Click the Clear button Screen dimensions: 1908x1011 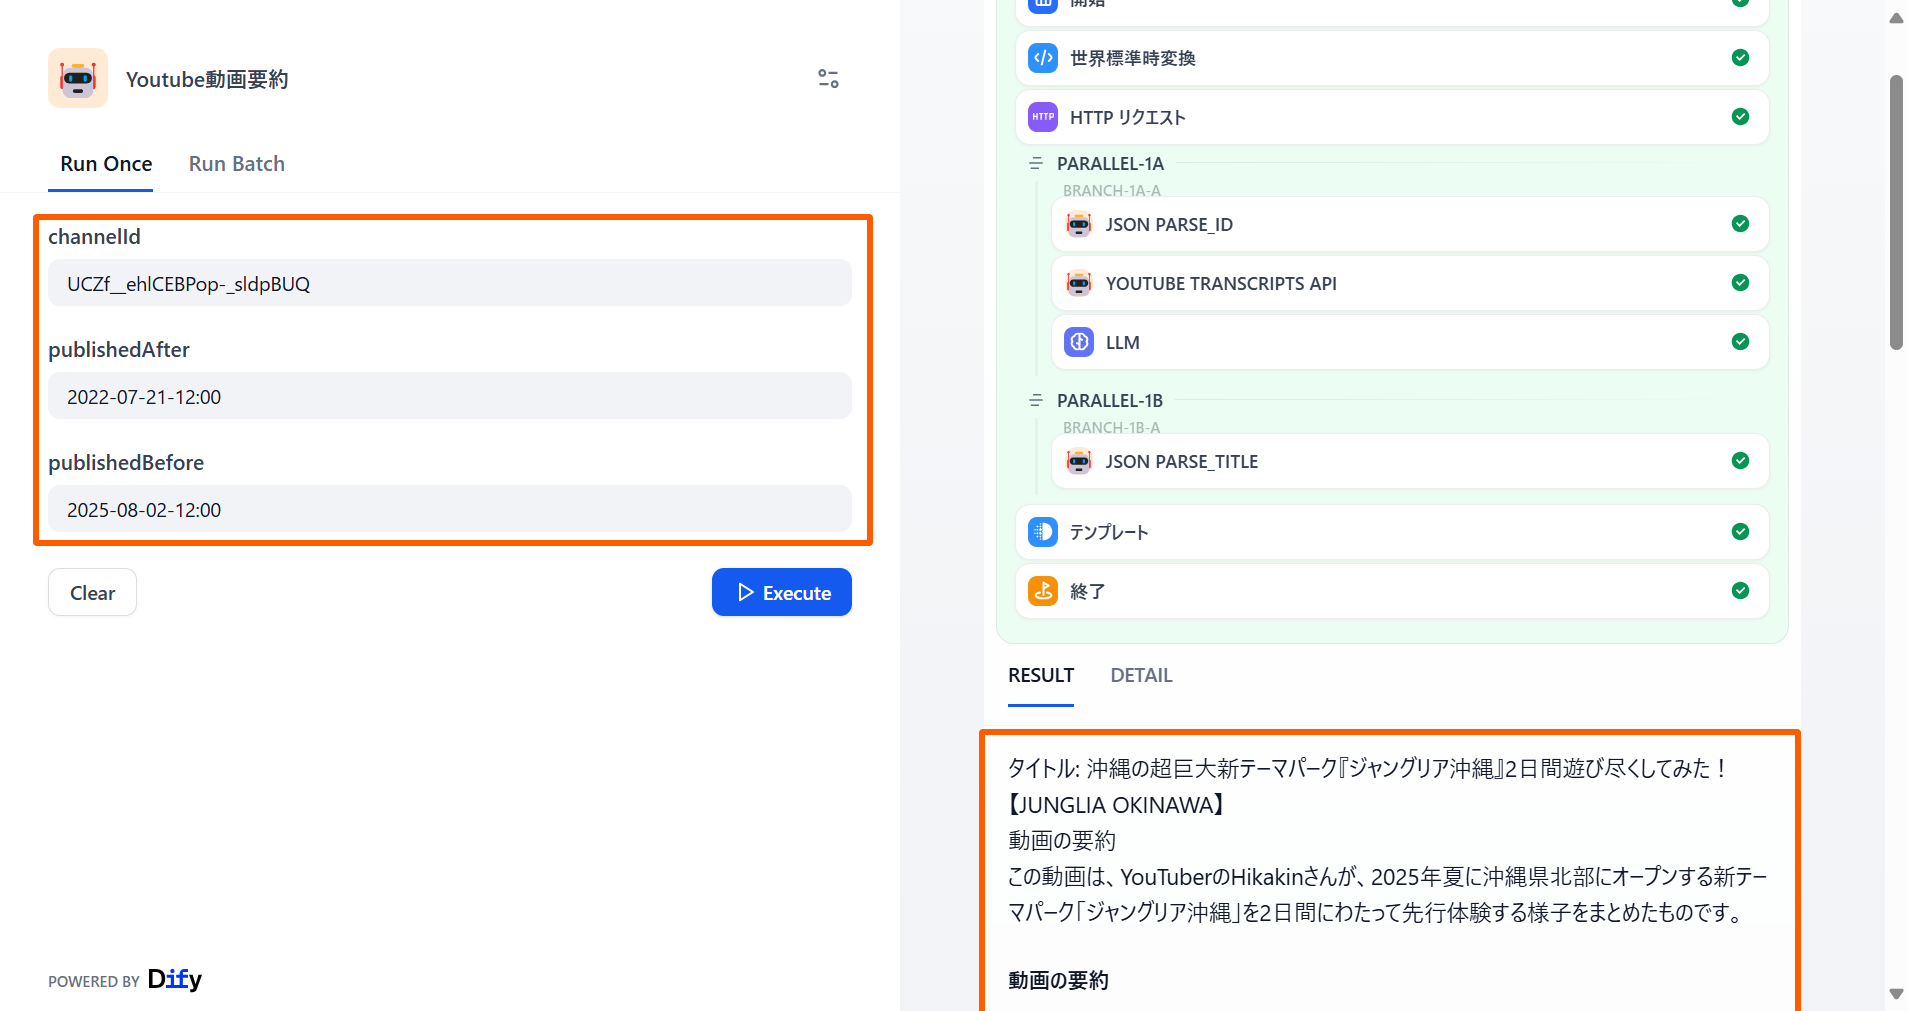click(x=92, y=593)
